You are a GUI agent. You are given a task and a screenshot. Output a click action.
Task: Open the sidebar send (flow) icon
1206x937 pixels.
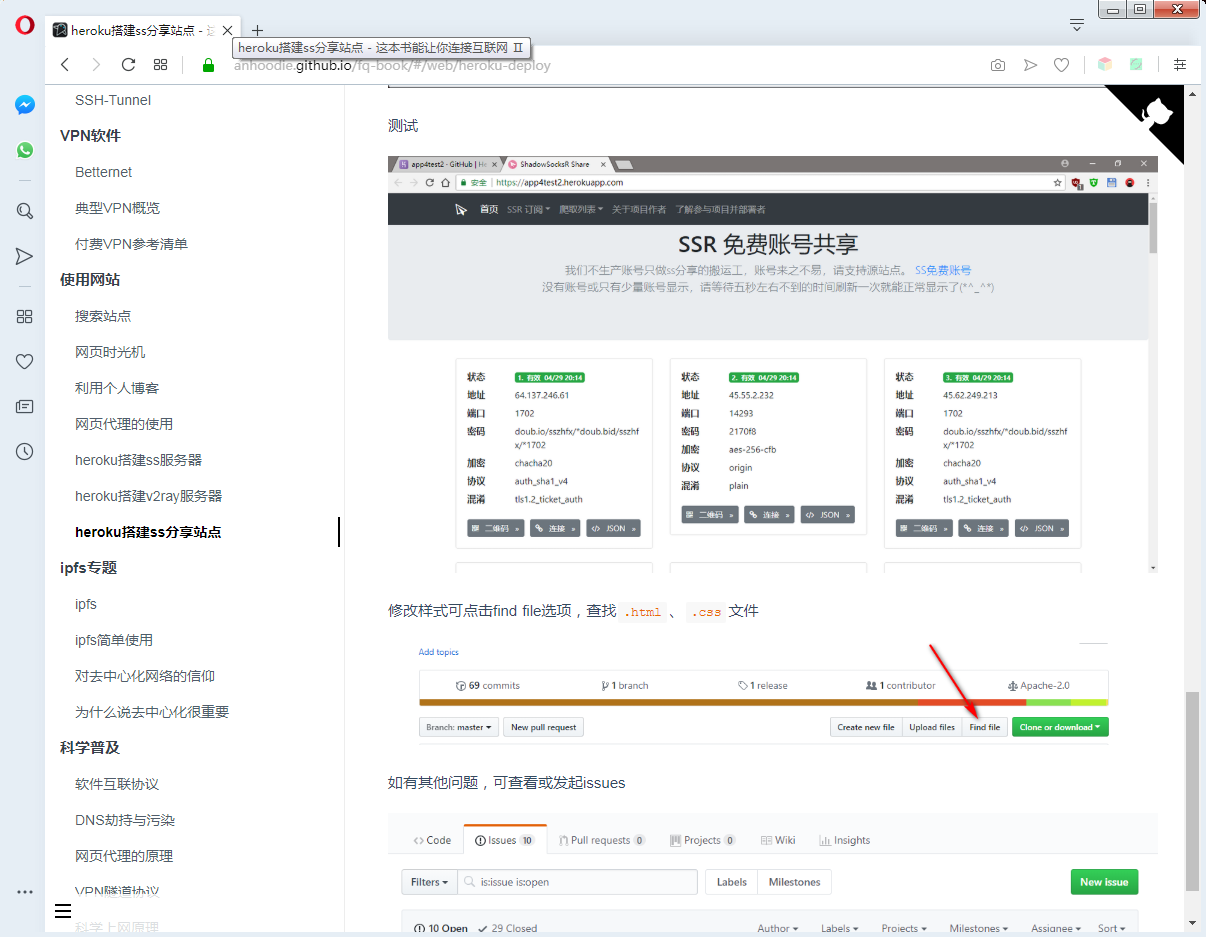click(25, 257)
